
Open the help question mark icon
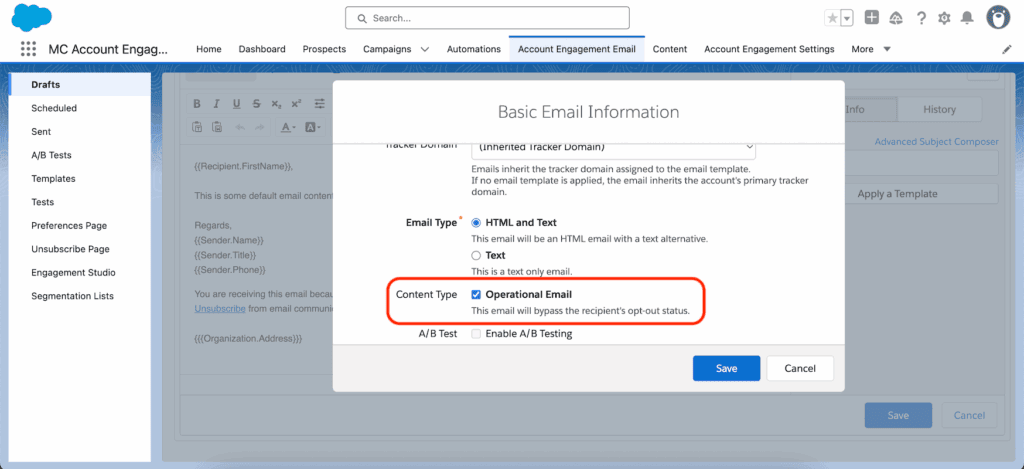(x=921, y=18)
